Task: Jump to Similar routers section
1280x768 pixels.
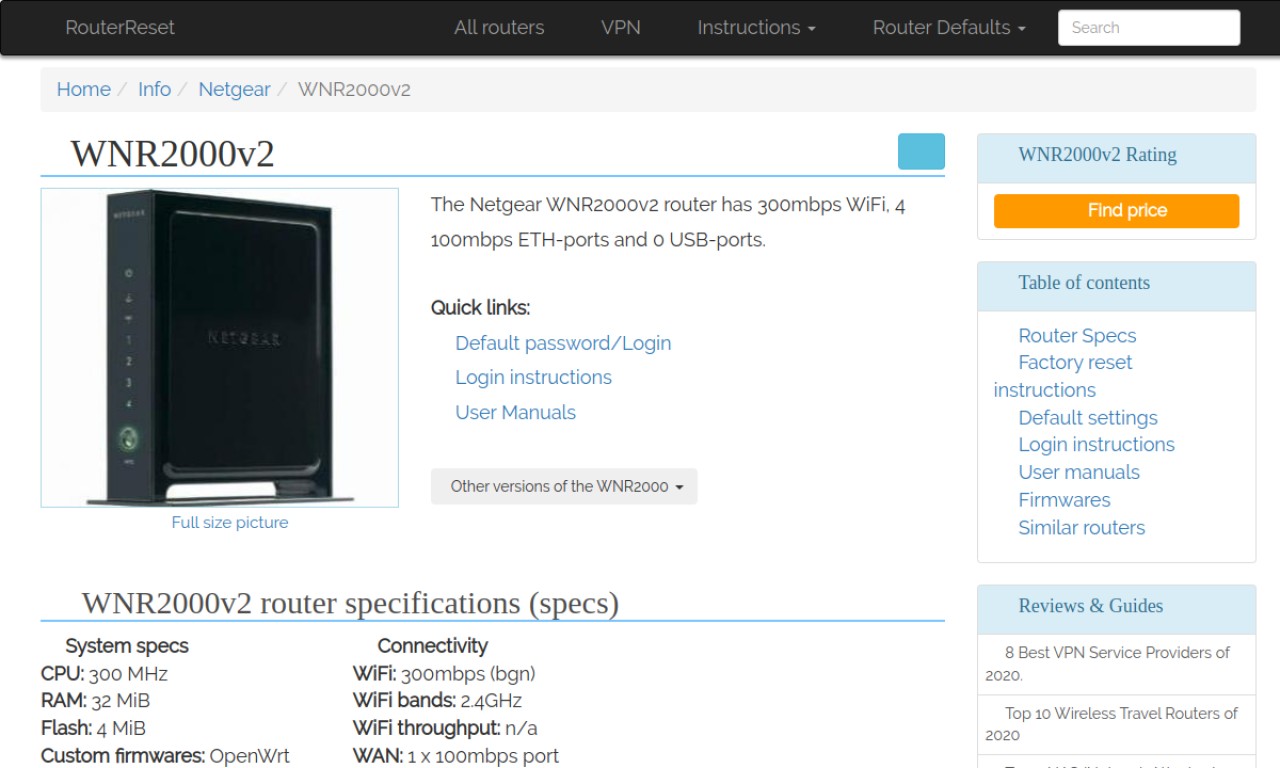Action: pos(1081,527)
